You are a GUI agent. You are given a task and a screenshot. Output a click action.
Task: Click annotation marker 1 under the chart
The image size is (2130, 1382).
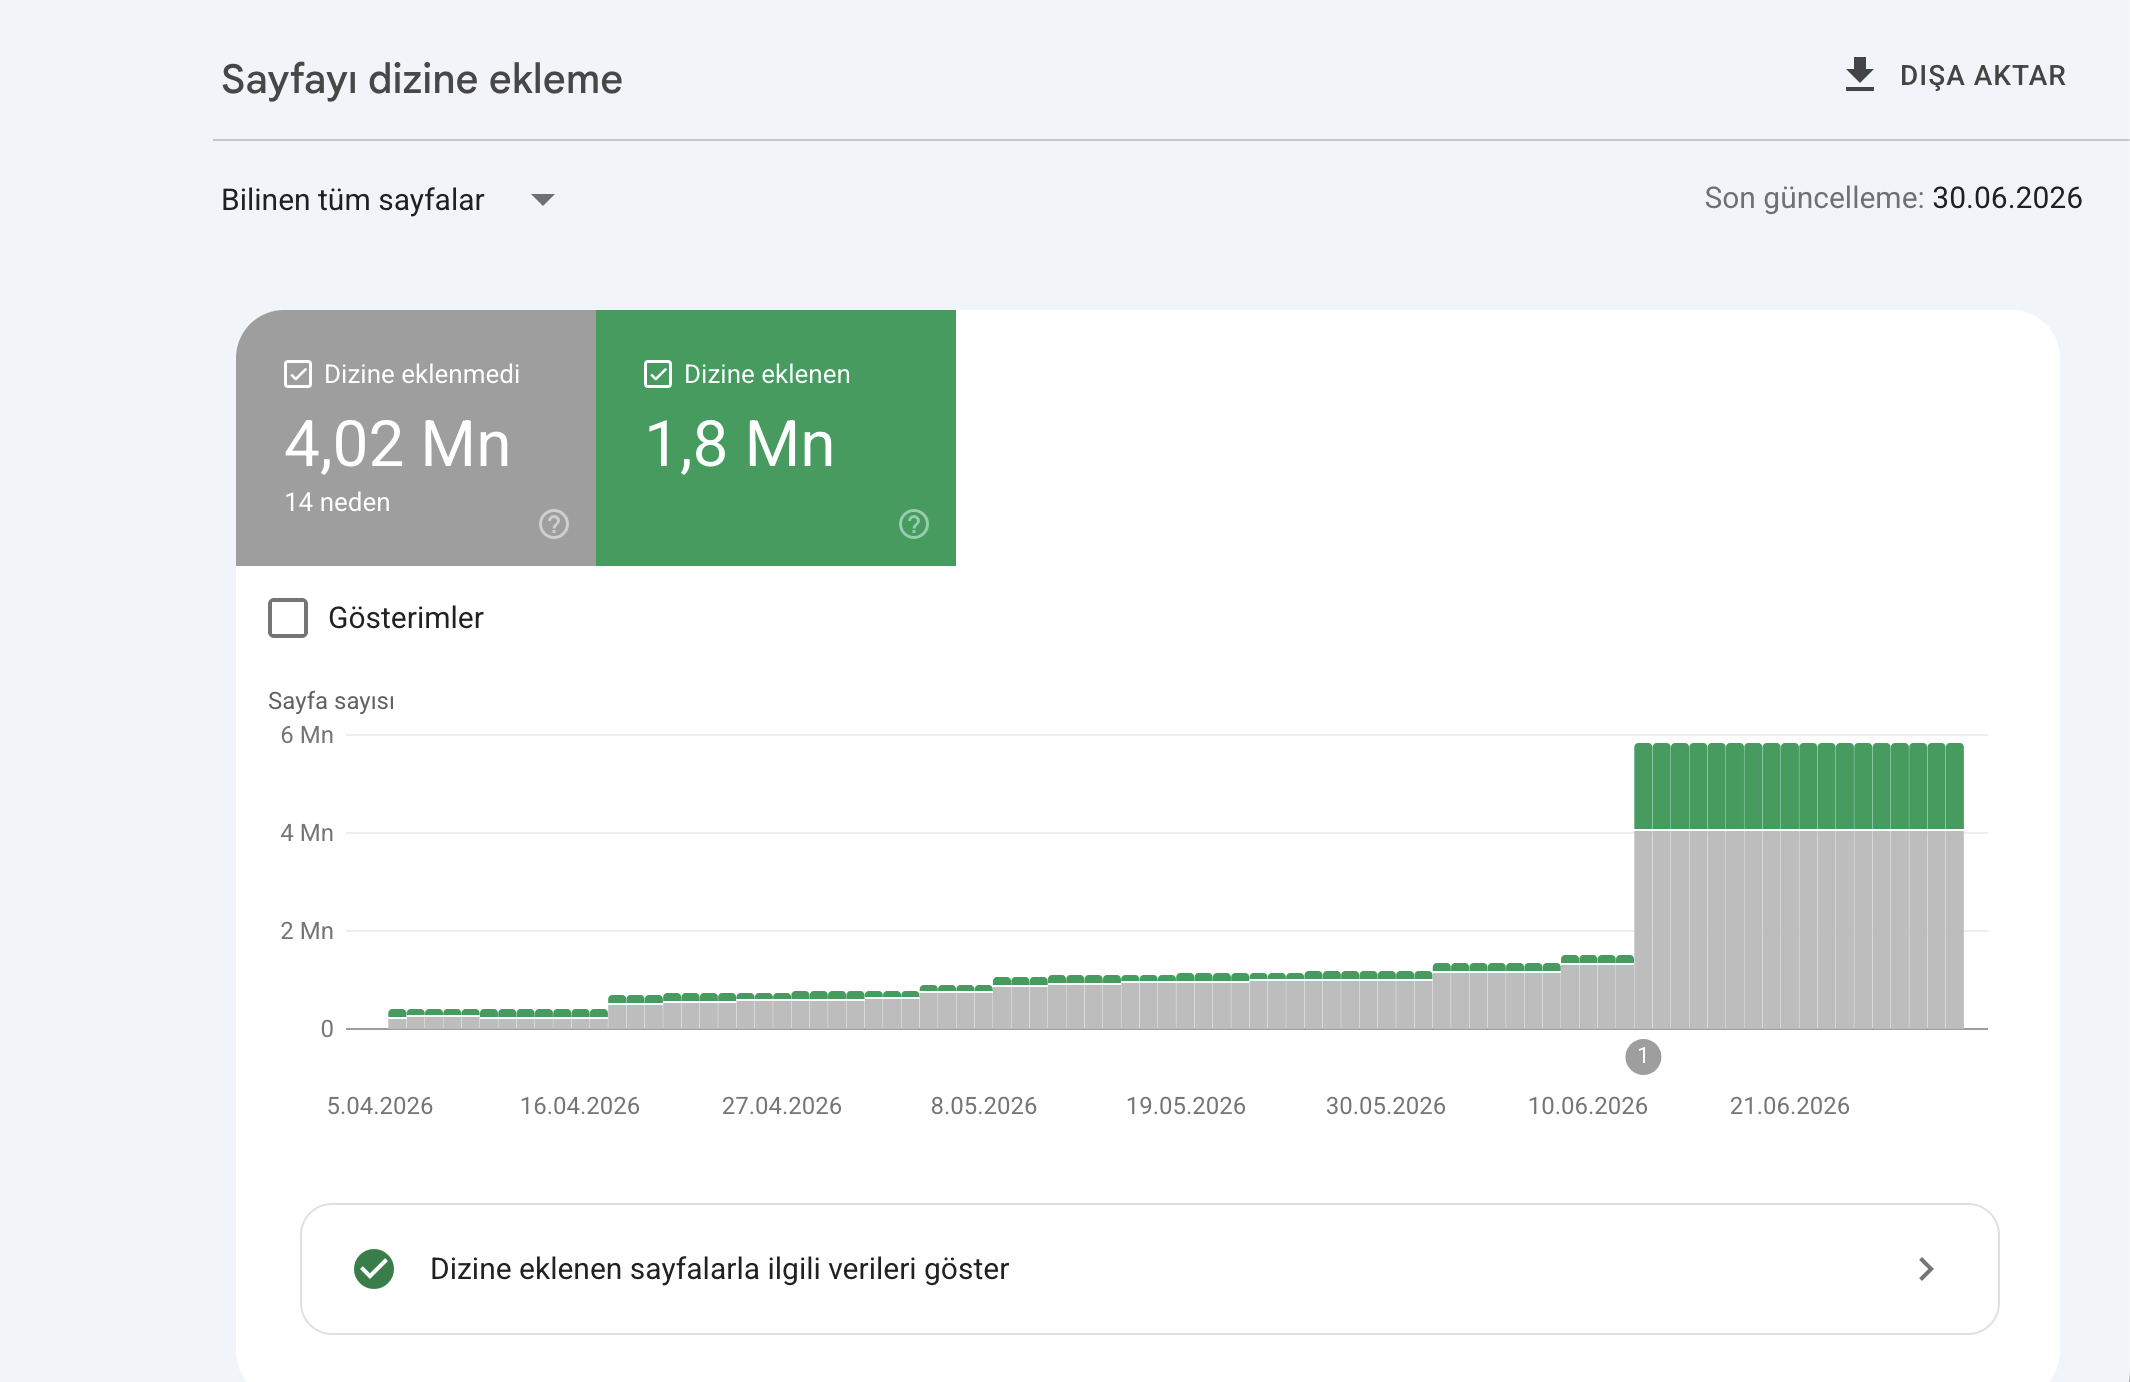pyautogui.click(x=1643, y=1057)
